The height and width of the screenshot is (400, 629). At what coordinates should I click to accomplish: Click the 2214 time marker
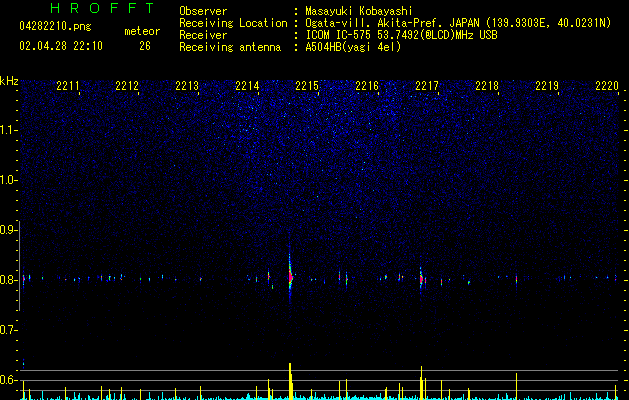coord(247,86)
